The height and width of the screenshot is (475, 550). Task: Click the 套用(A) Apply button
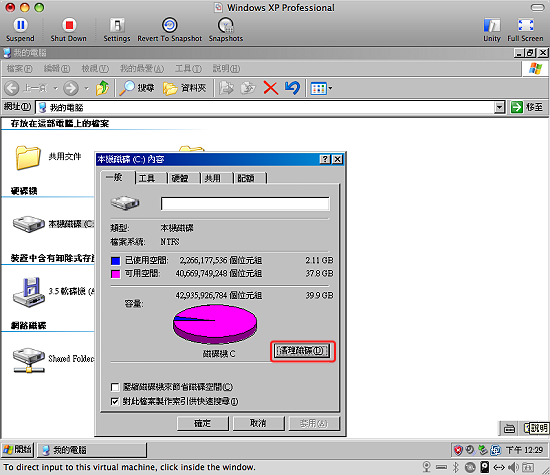pos(314,423)
